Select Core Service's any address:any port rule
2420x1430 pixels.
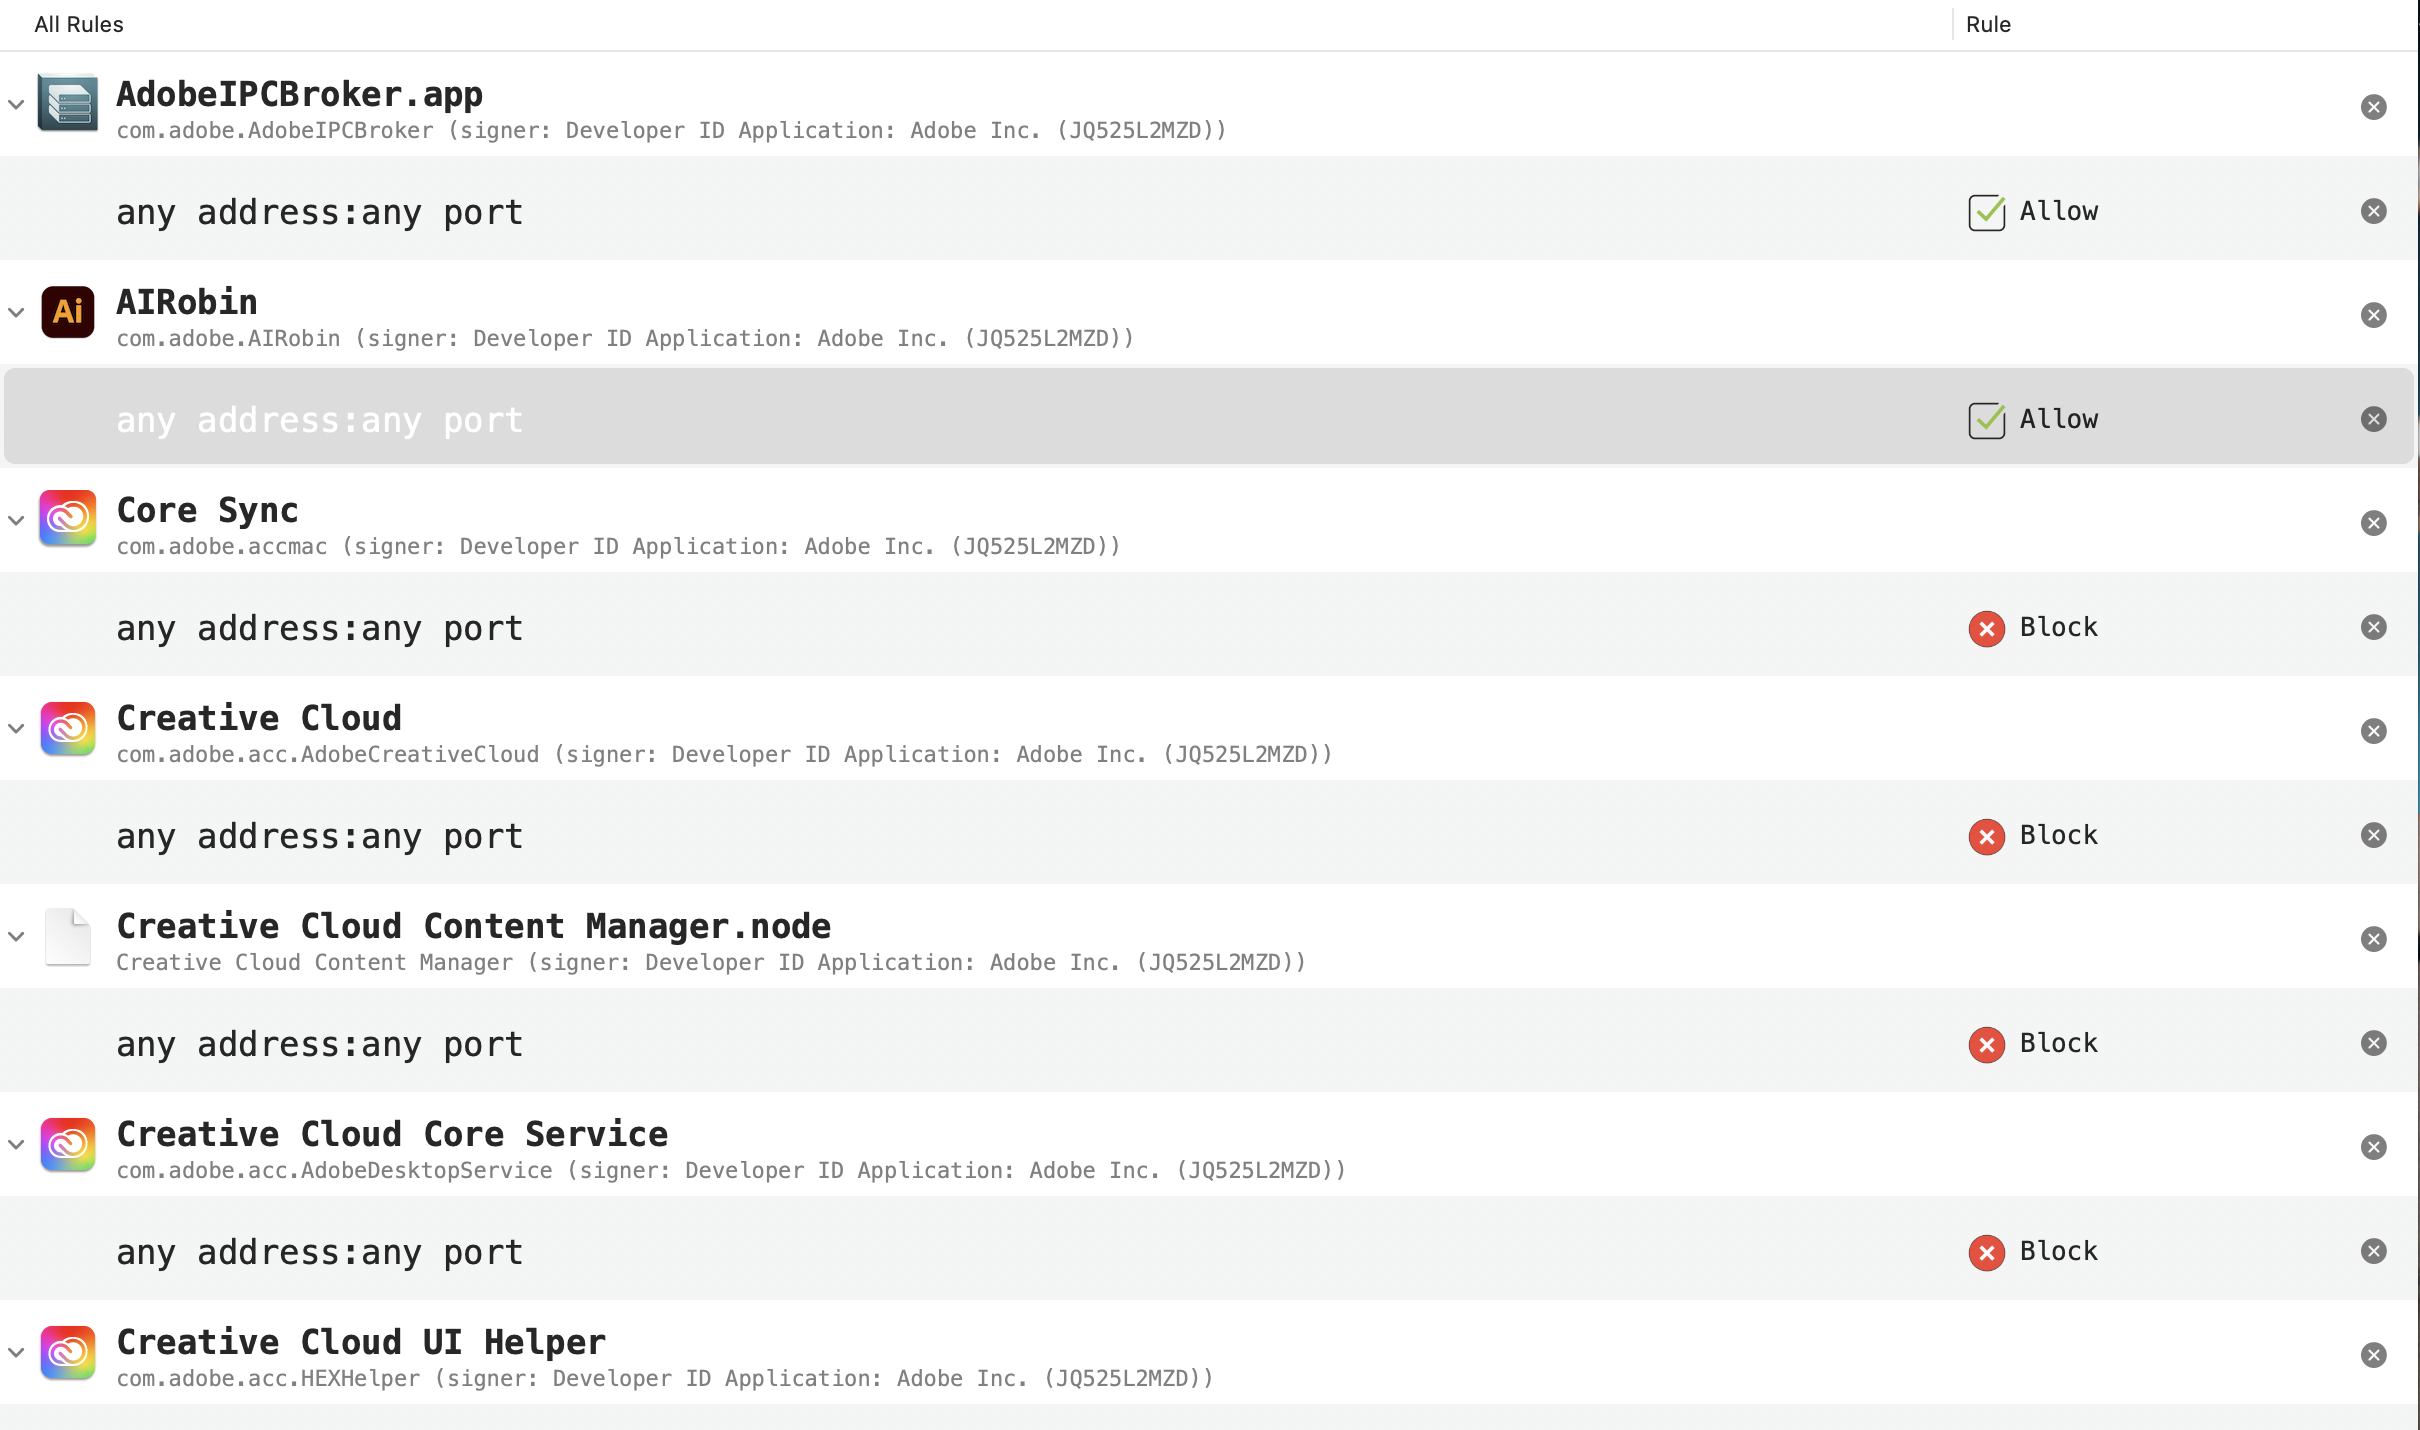(x=1209, y=1248)
